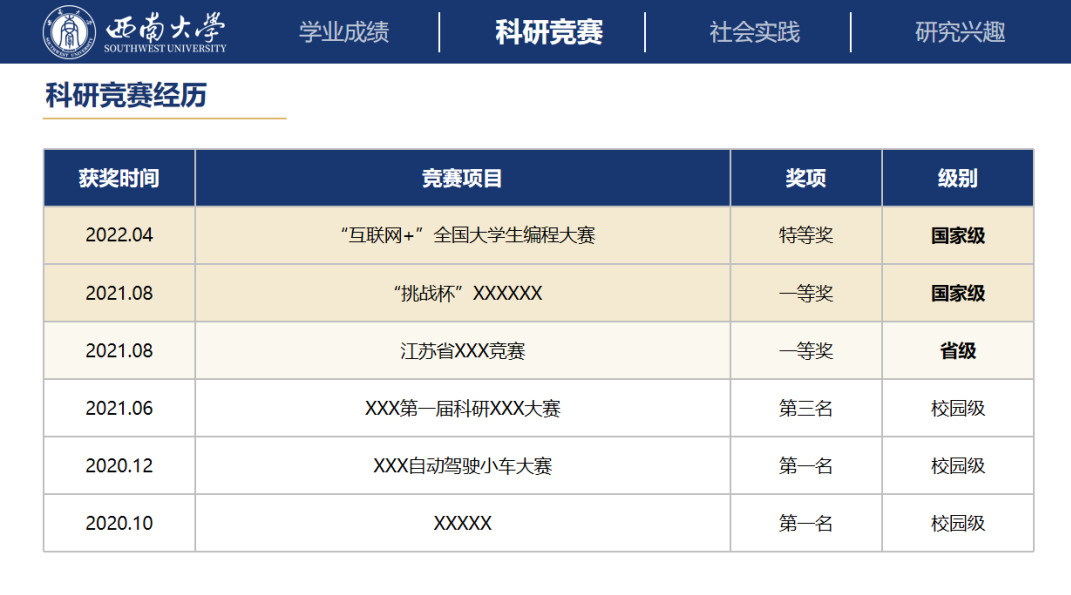Click 第一名 in the 2020.12 row
Image resolution: width=1071 pixels, height=595 pixels.
pos(806,465)
